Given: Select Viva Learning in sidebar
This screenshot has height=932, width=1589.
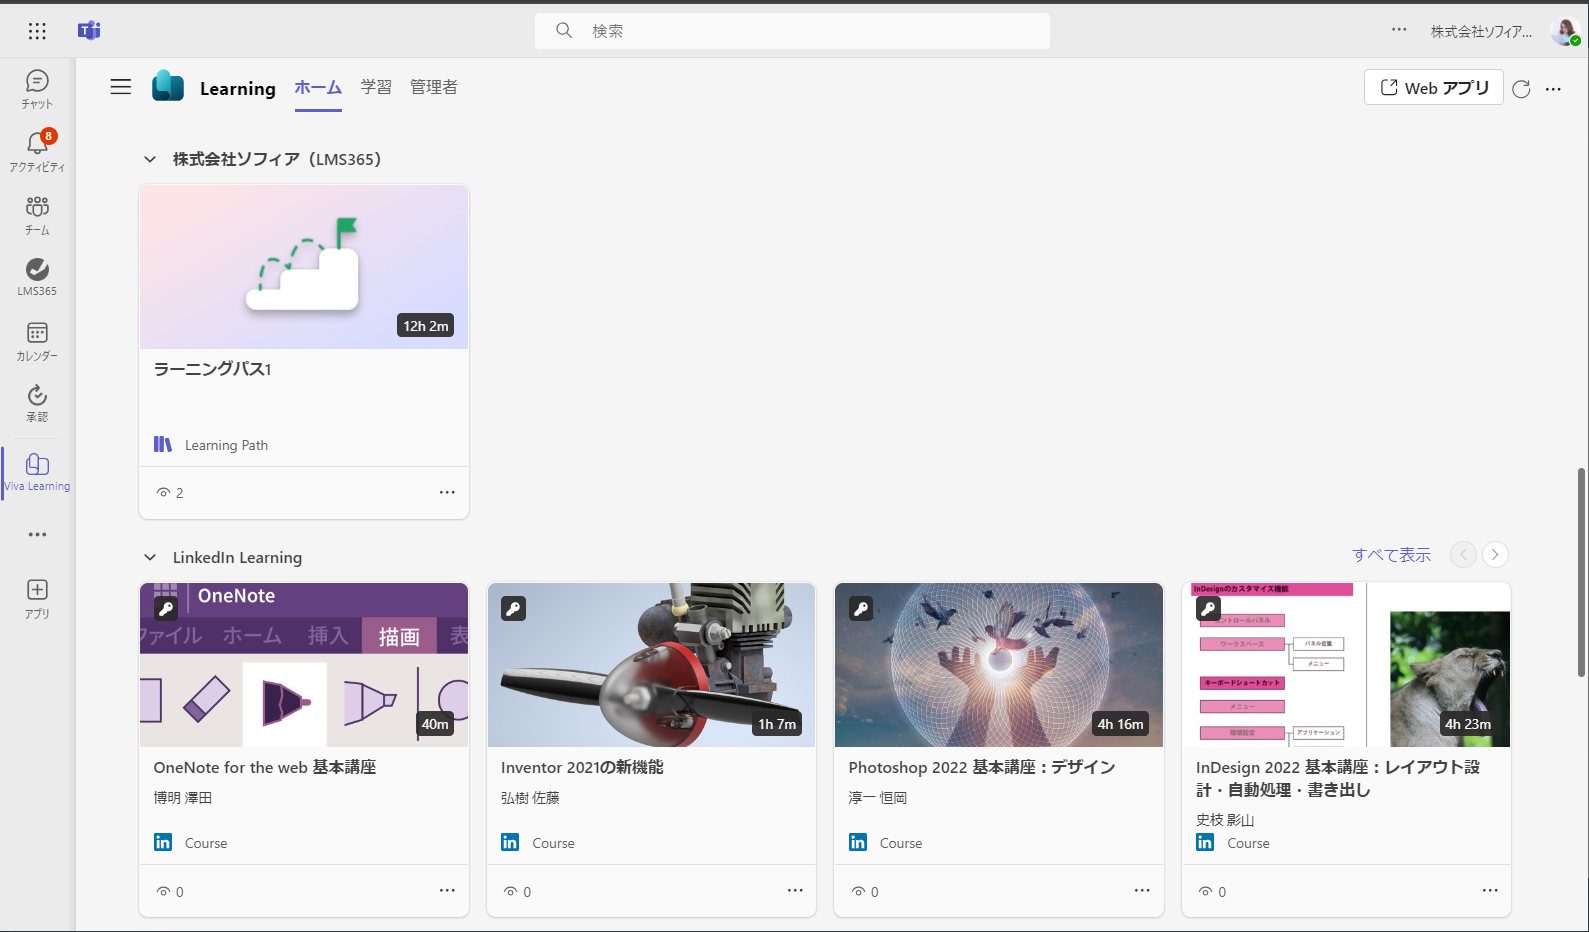Looking at the screenshot, I should click(37, 472).
